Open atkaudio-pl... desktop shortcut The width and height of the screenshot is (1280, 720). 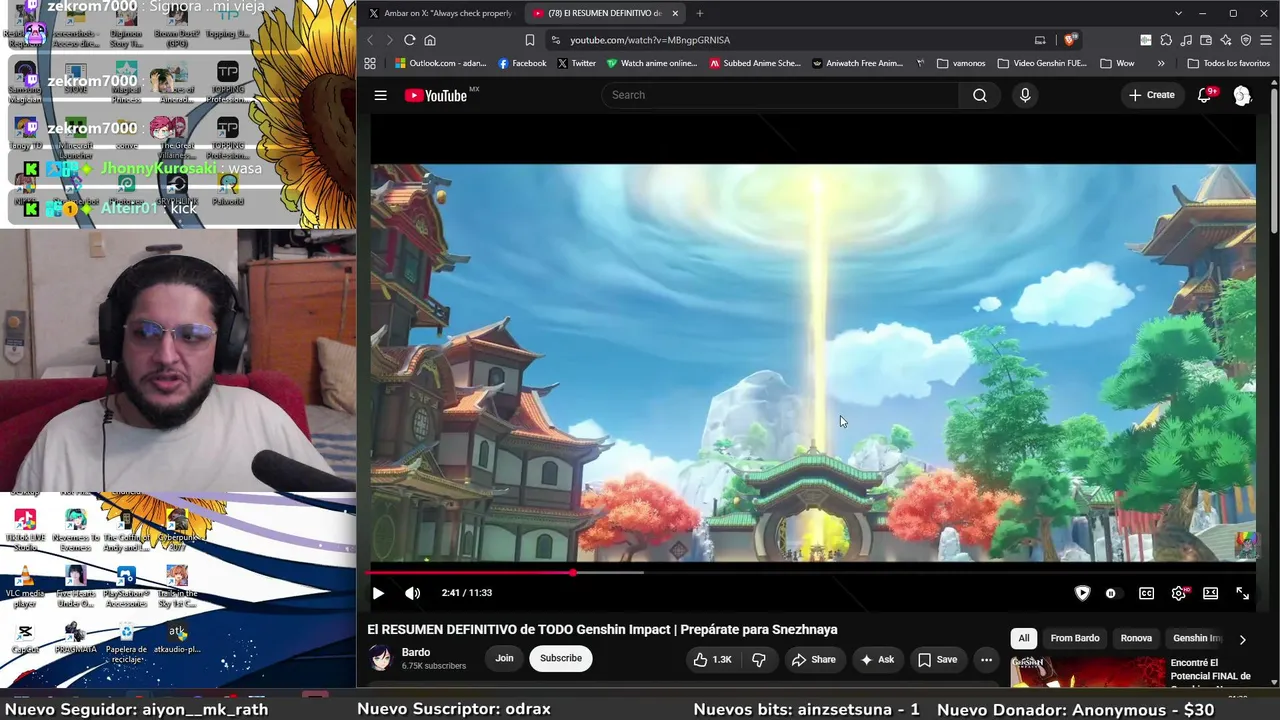pyautogui.click(x=177, y=638)
